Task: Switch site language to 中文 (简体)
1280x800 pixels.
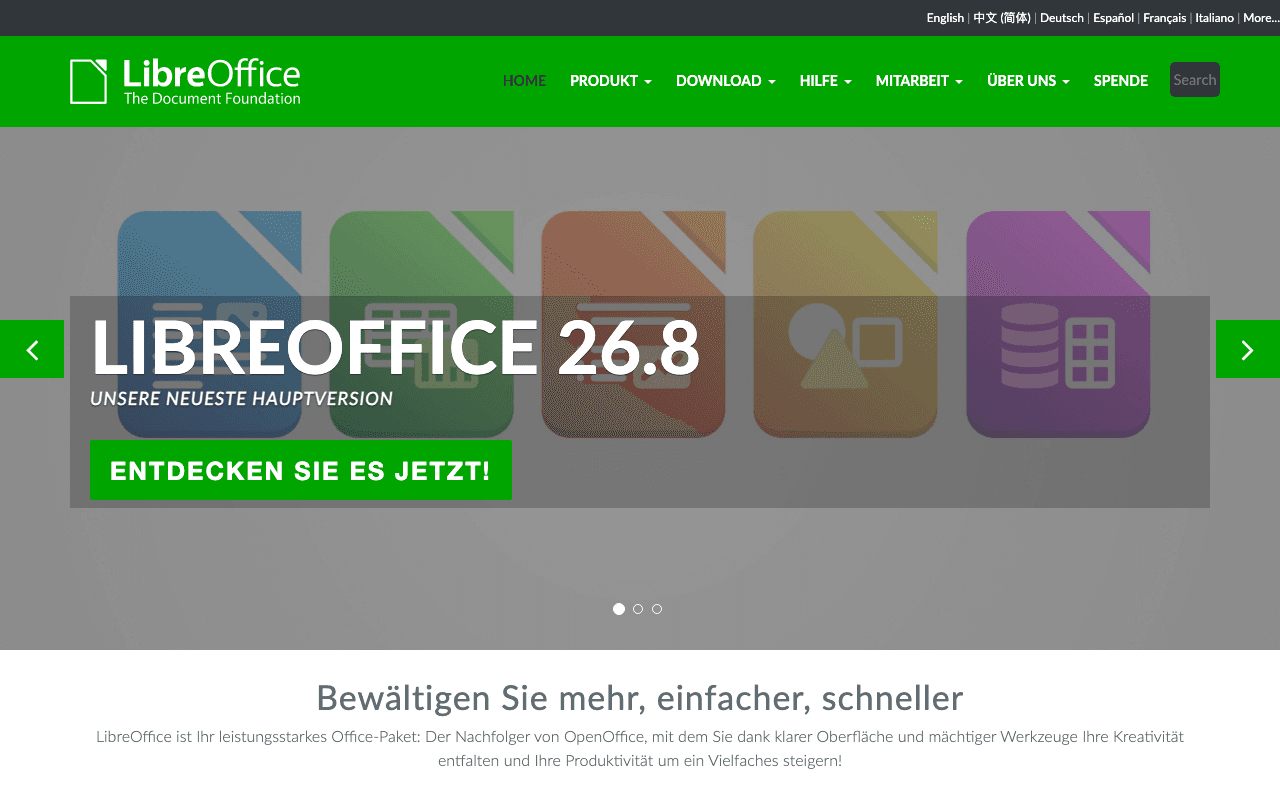Action: pos(1002,18)
